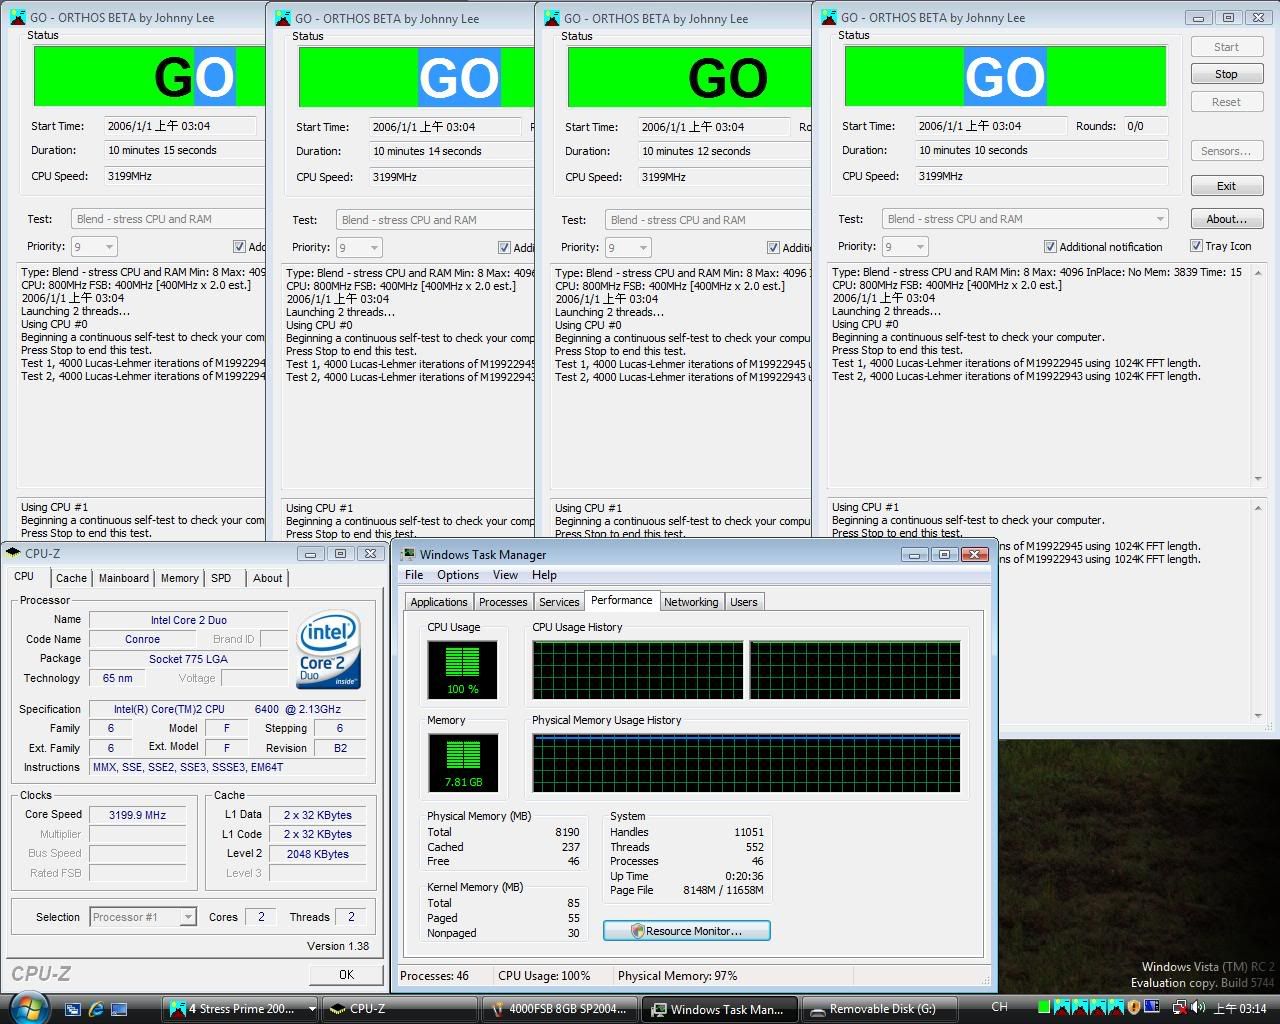Click blue monitor tray icon beside shield
The image size is (1280, 1024).
(x=1152, y=1006)
